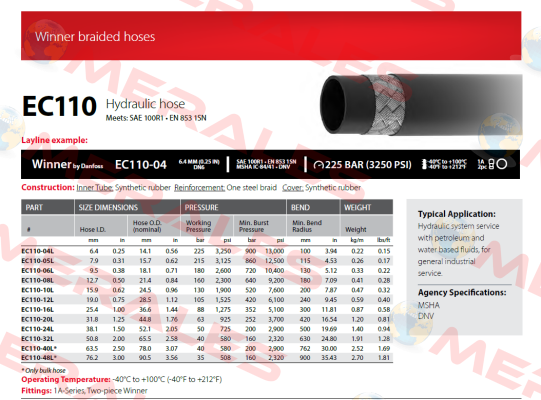Select part number EC110-04L
The height and width of the screenshot is (400, 541).
click(38, 251)
